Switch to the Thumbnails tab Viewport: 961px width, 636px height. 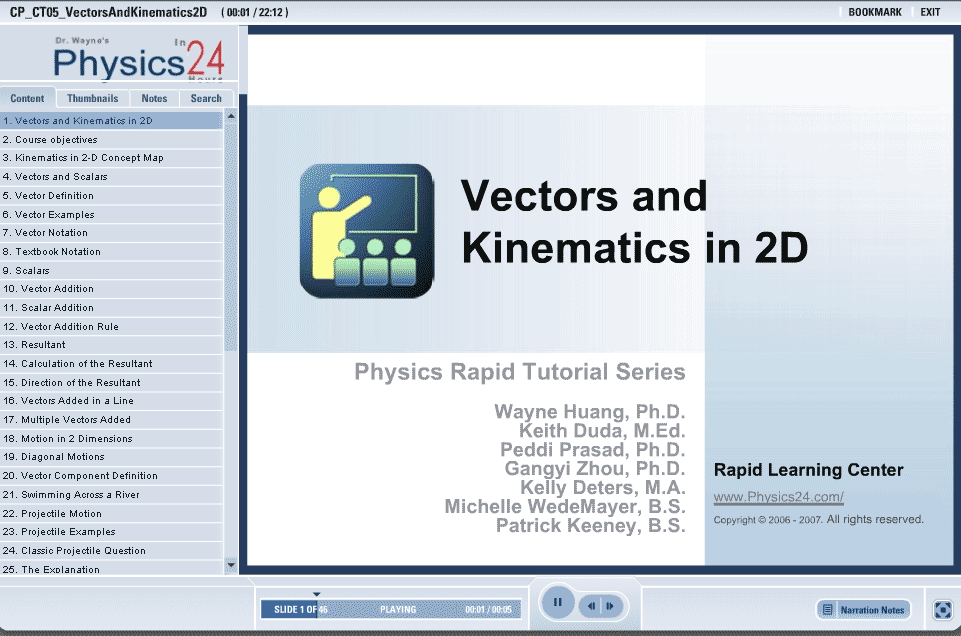[92, 98]
